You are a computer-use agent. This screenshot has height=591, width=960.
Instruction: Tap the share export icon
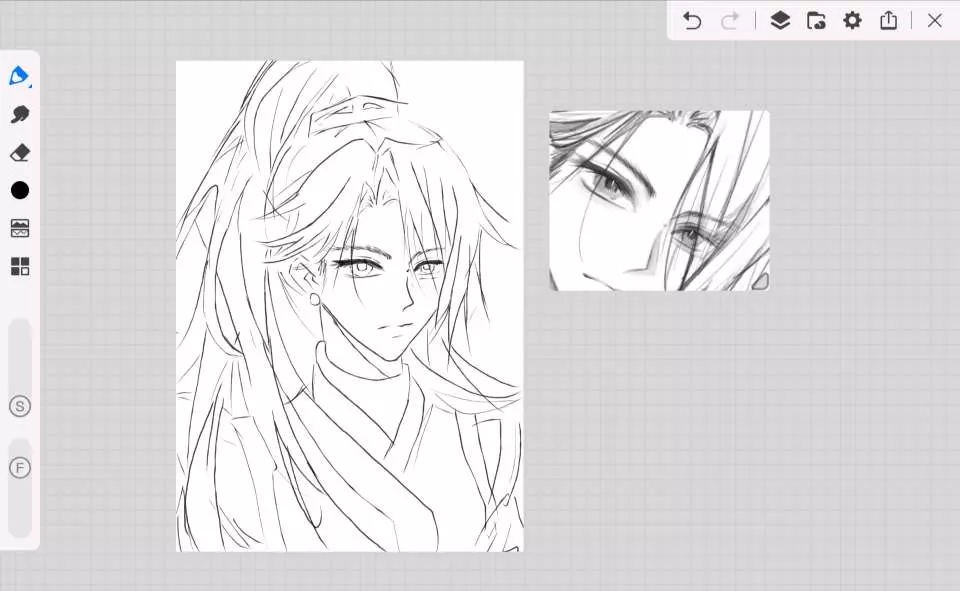click(x=888, y=20)
